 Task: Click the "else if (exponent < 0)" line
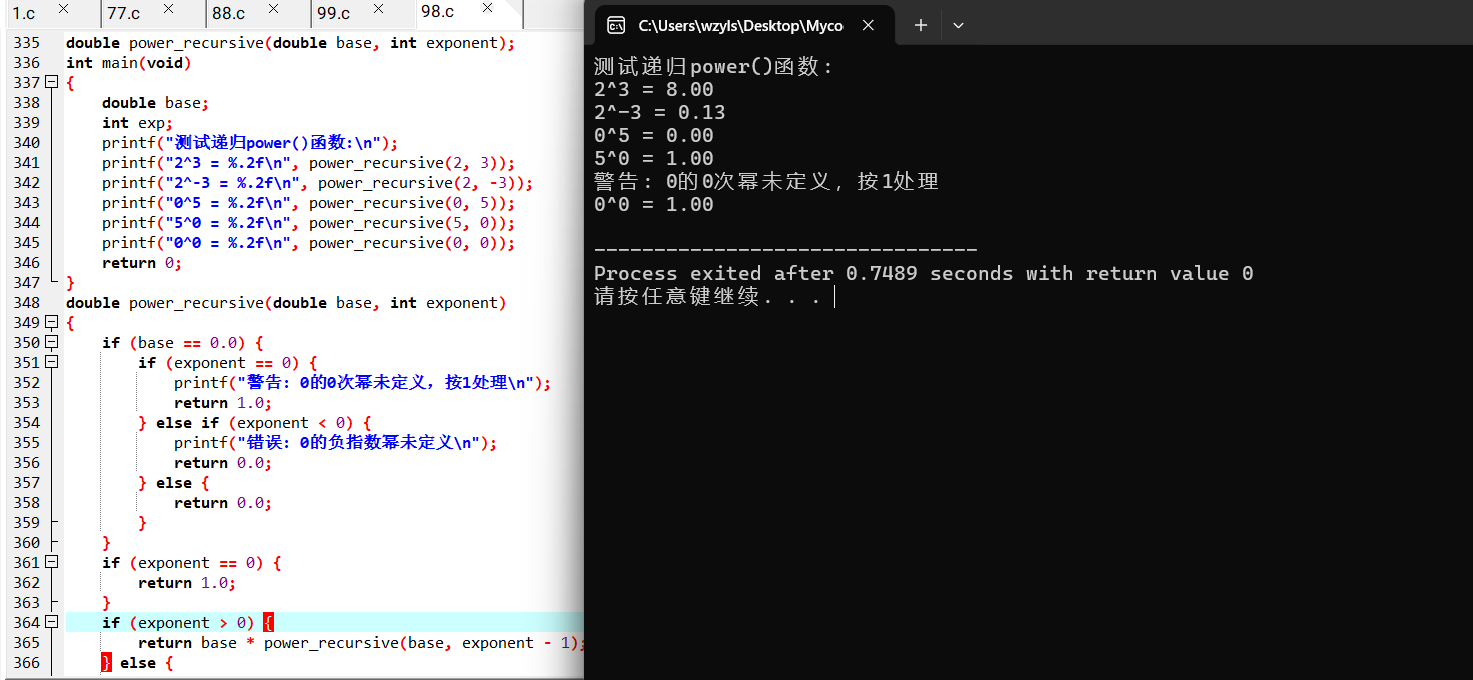(254, 423)
